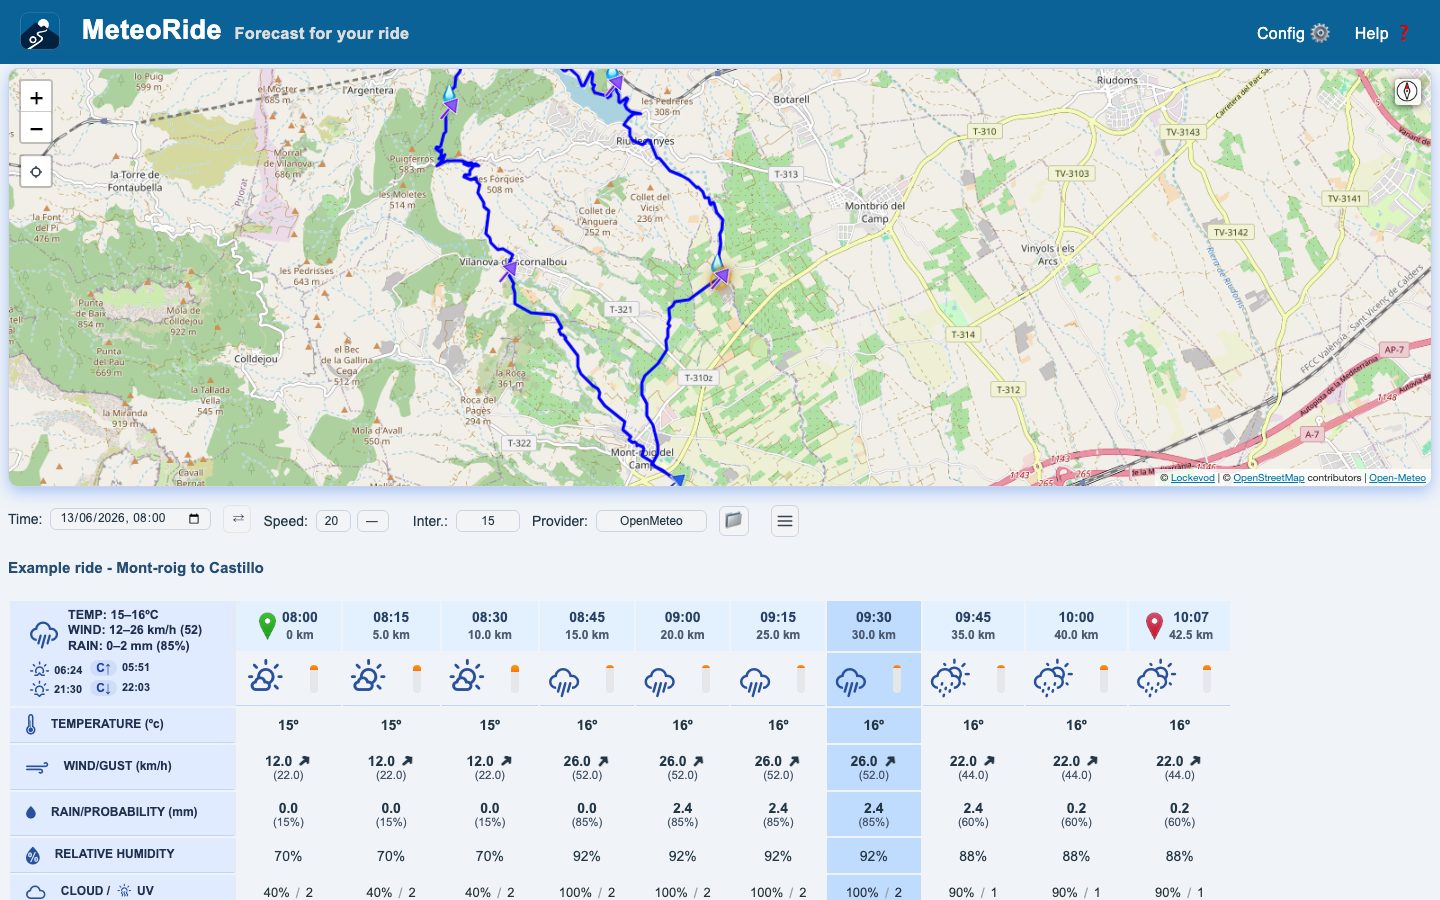Click the red finish pin at 10:07
Viewport: 1440px width, 900px height.
click(x=1154, y=626)
